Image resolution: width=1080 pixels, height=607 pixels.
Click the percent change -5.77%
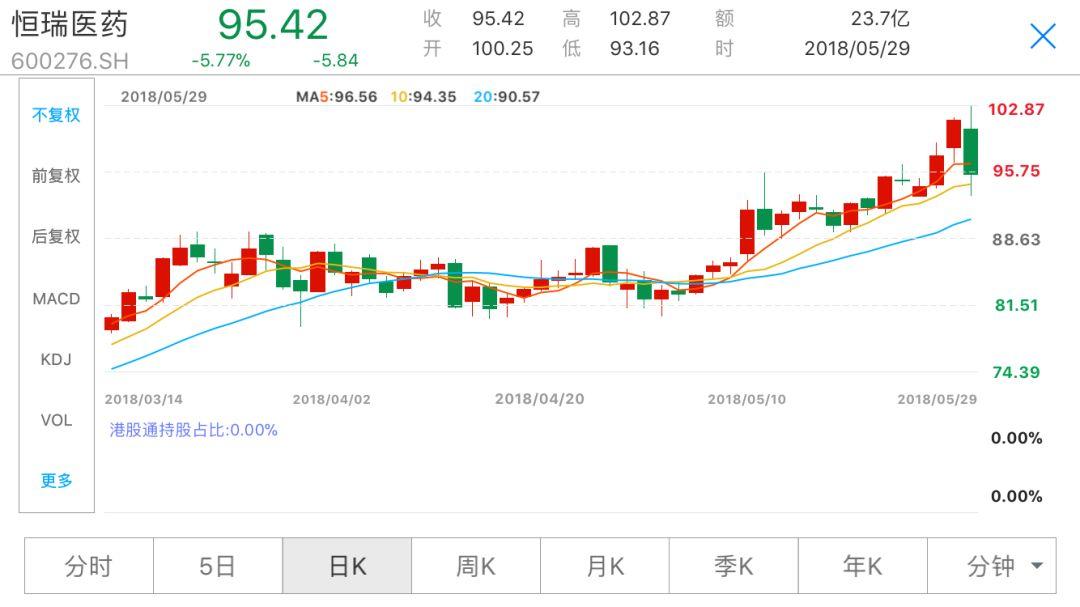pos(220,61)
